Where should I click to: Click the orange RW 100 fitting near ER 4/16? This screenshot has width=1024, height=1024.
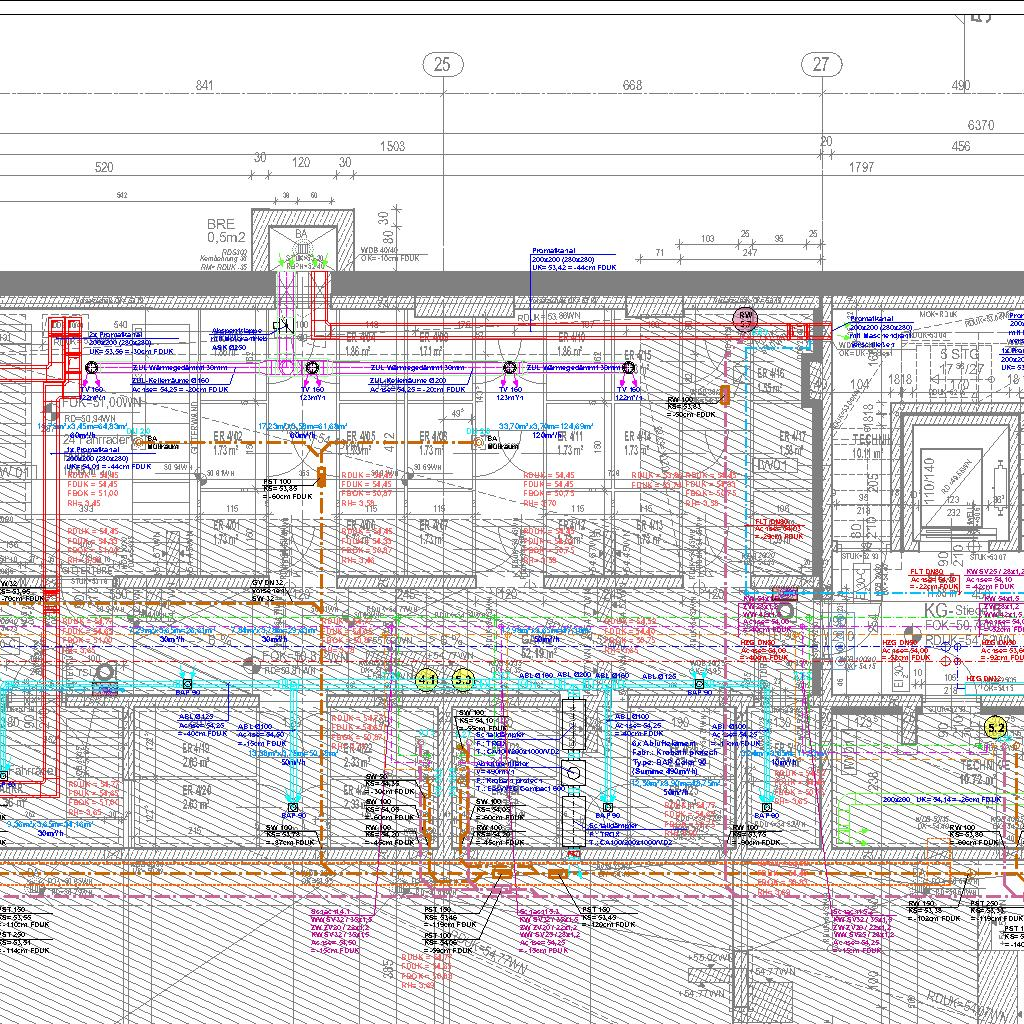[x=727, y=395]
